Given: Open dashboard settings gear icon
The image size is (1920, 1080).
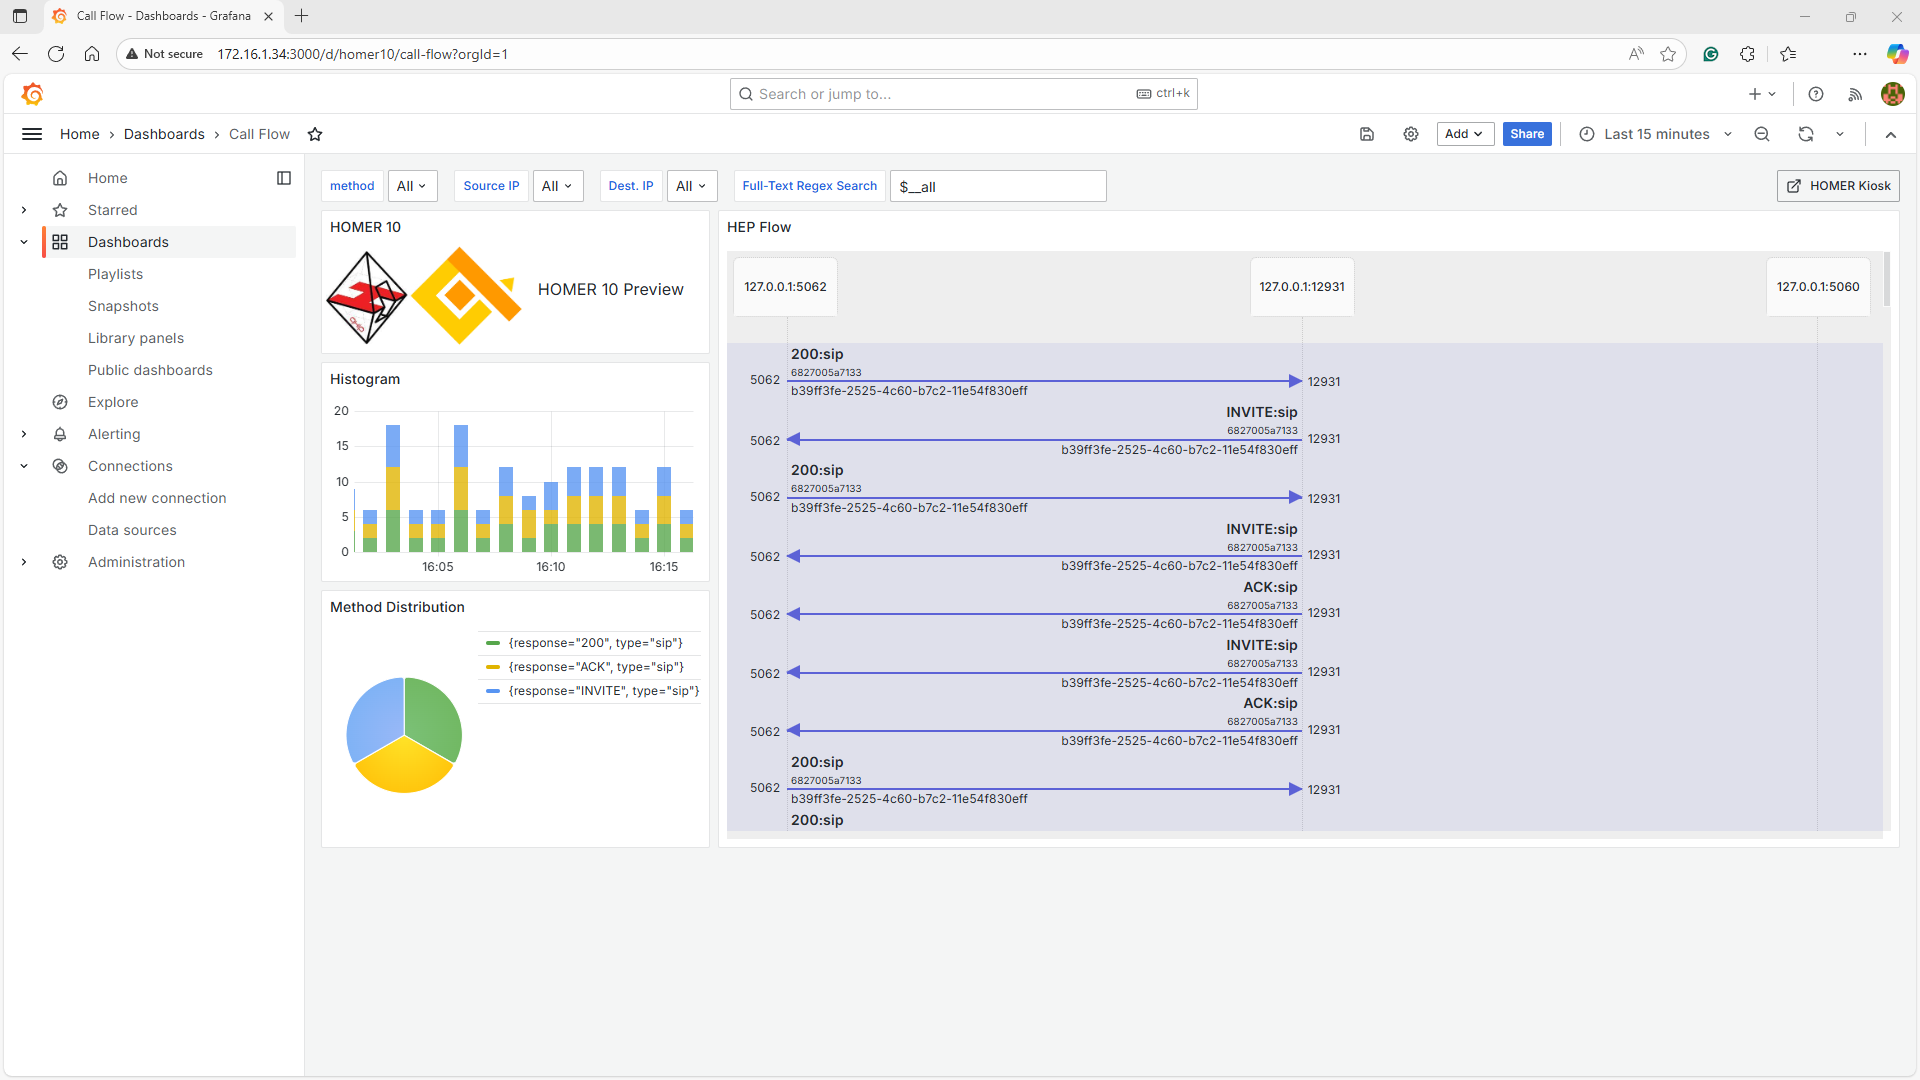Looking at the screenshot, I should pyautogui.click(x=1411, y=134).
